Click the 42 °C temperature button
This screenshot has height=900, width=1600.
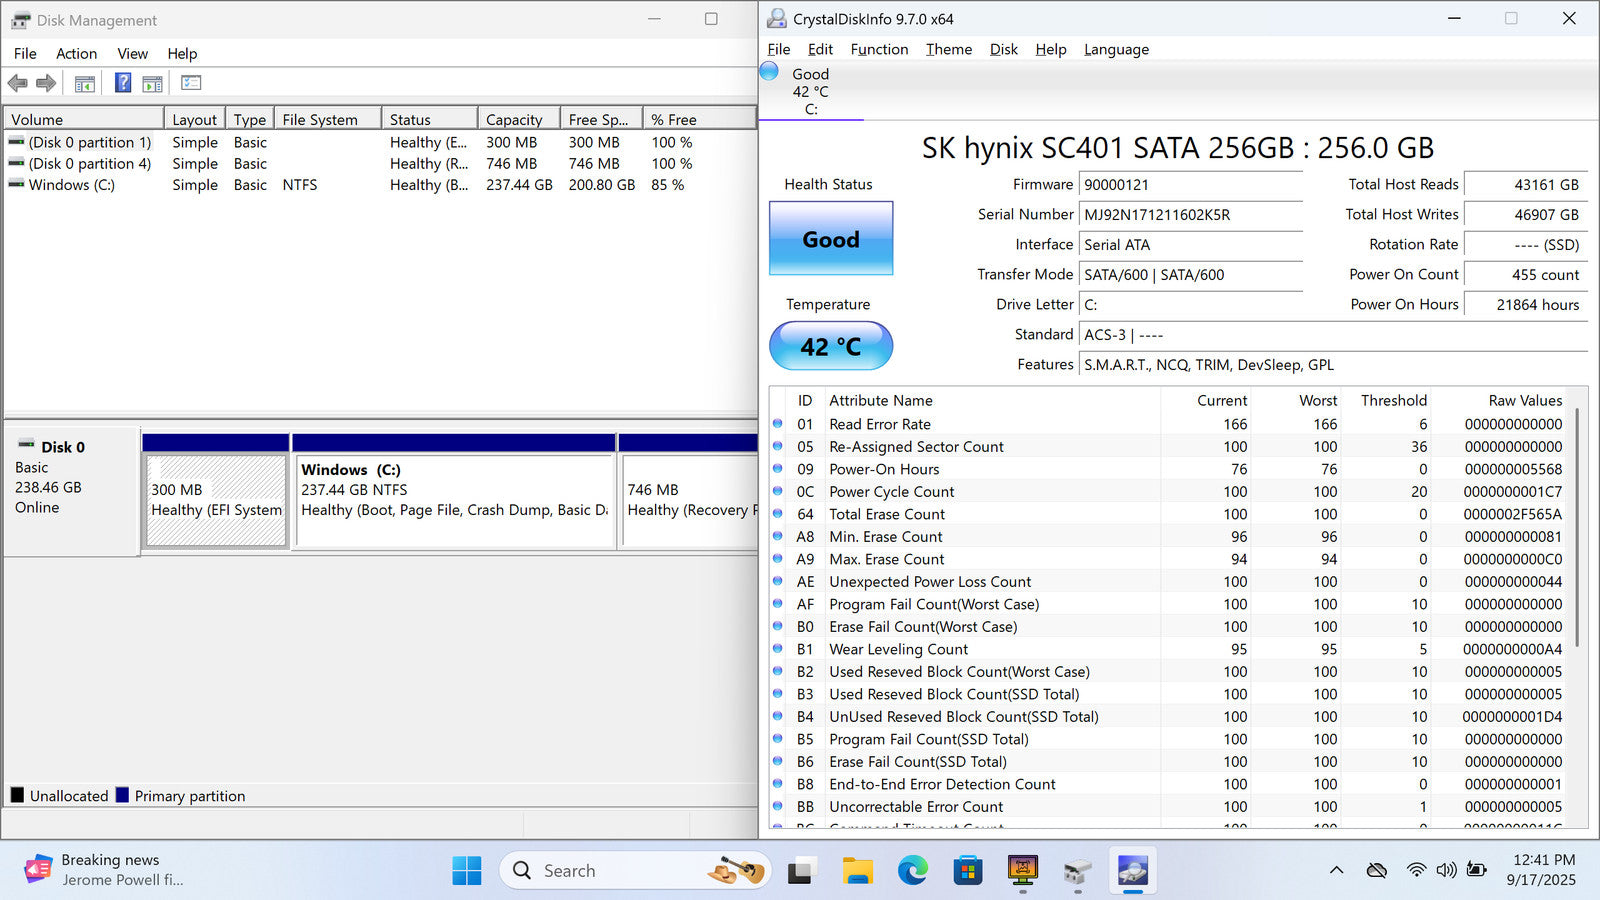(830, 346)
